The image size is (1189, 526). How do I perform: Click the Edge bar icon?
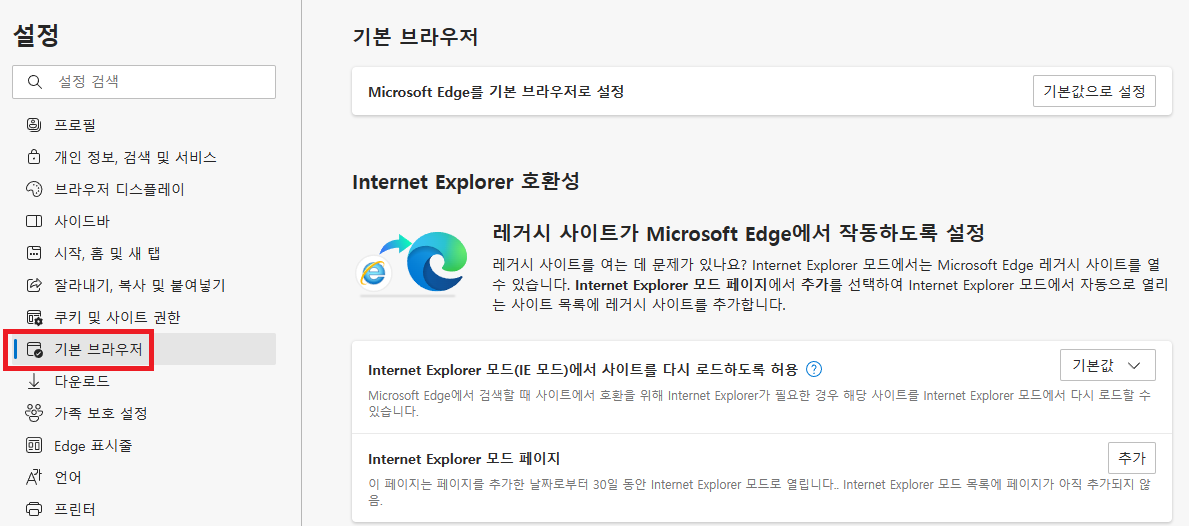click(33, 445)
